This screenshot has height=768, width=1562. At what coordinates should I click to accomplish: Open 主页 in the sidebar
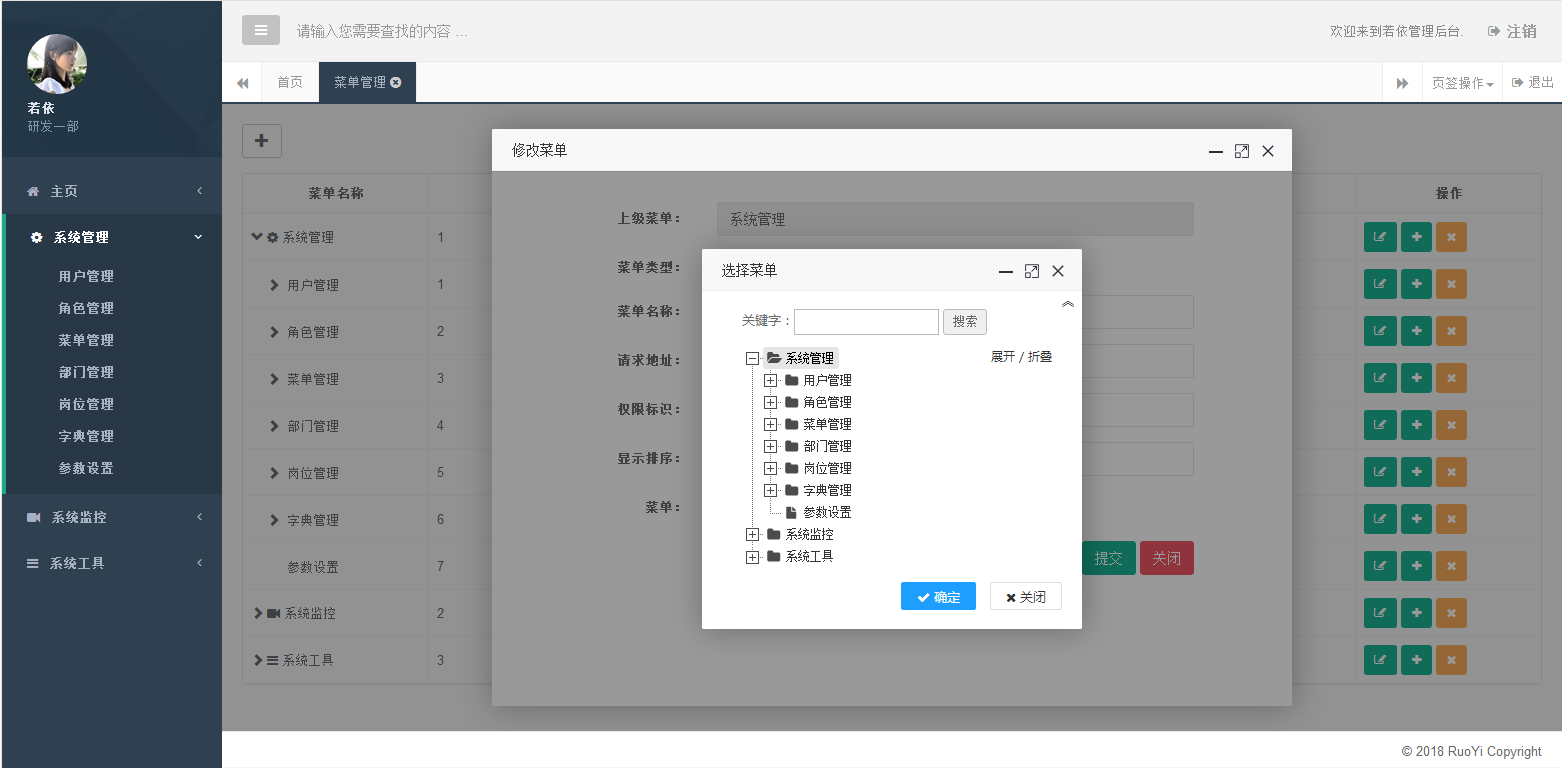(112, 191)
